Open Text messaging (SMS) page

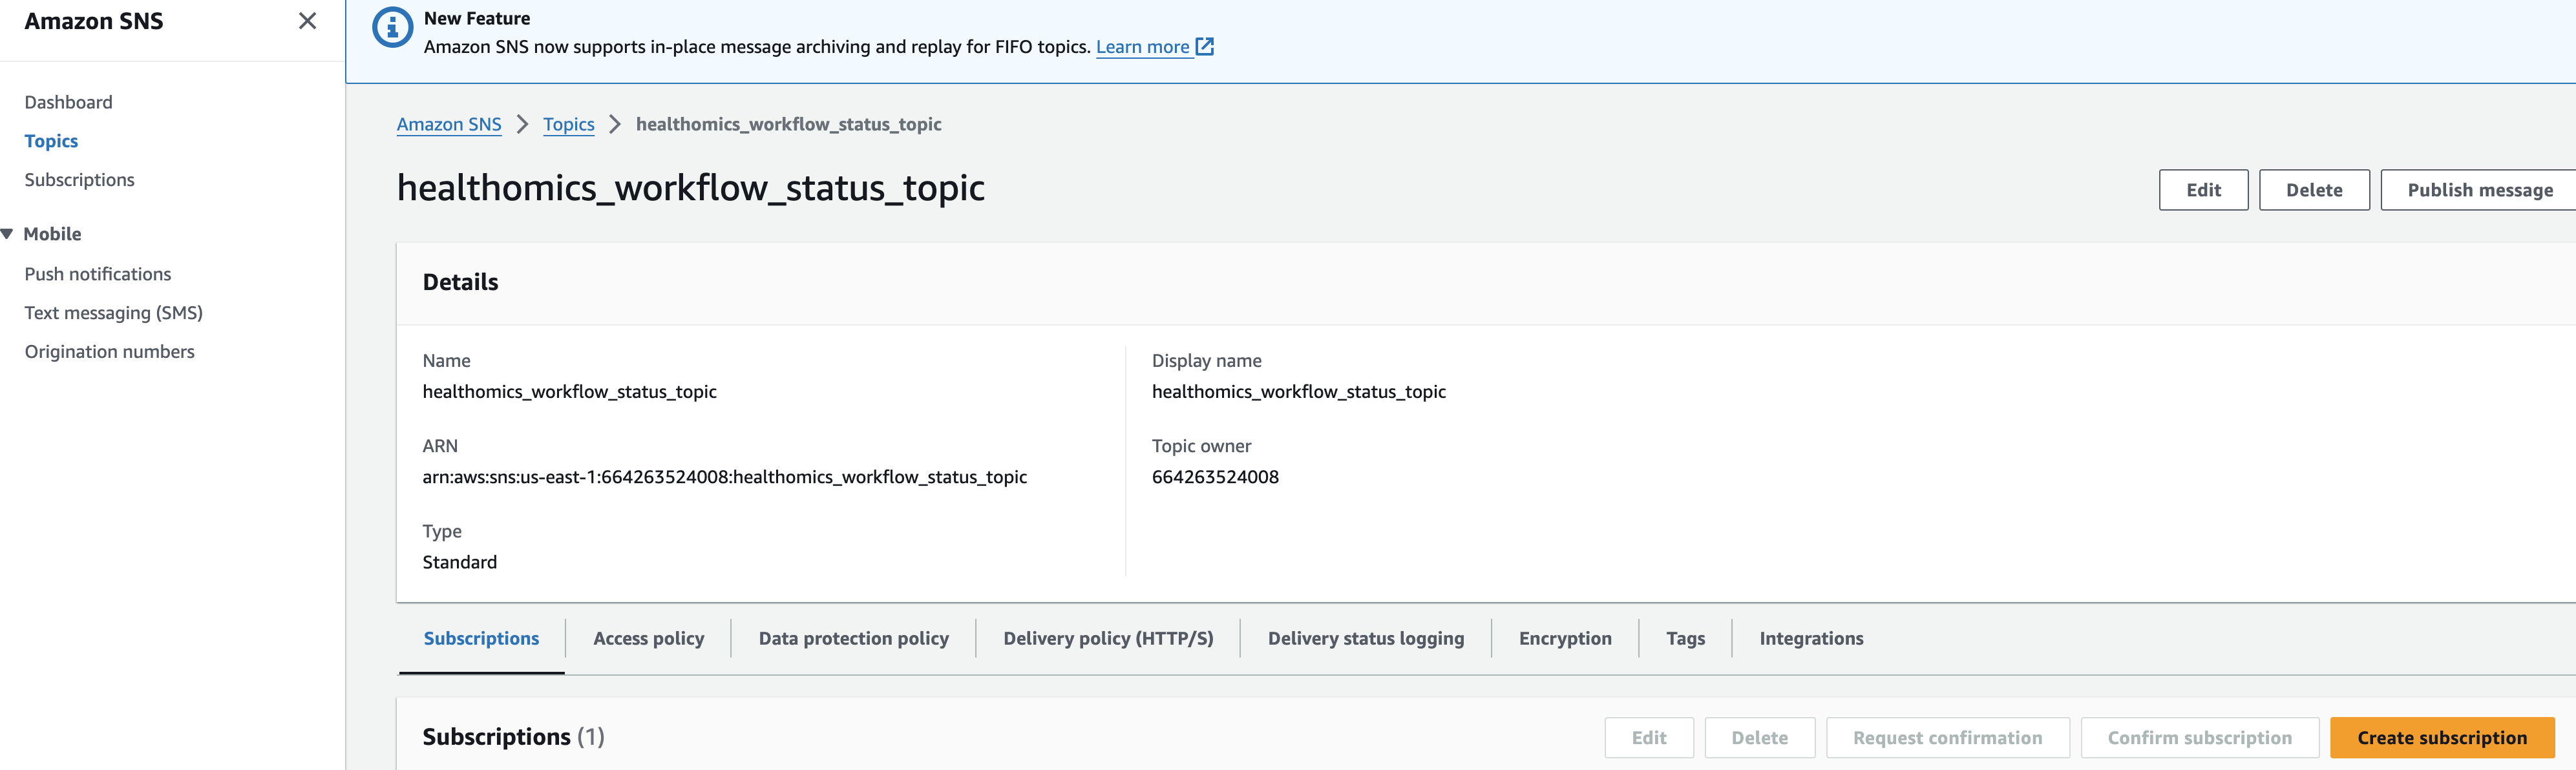114,313
